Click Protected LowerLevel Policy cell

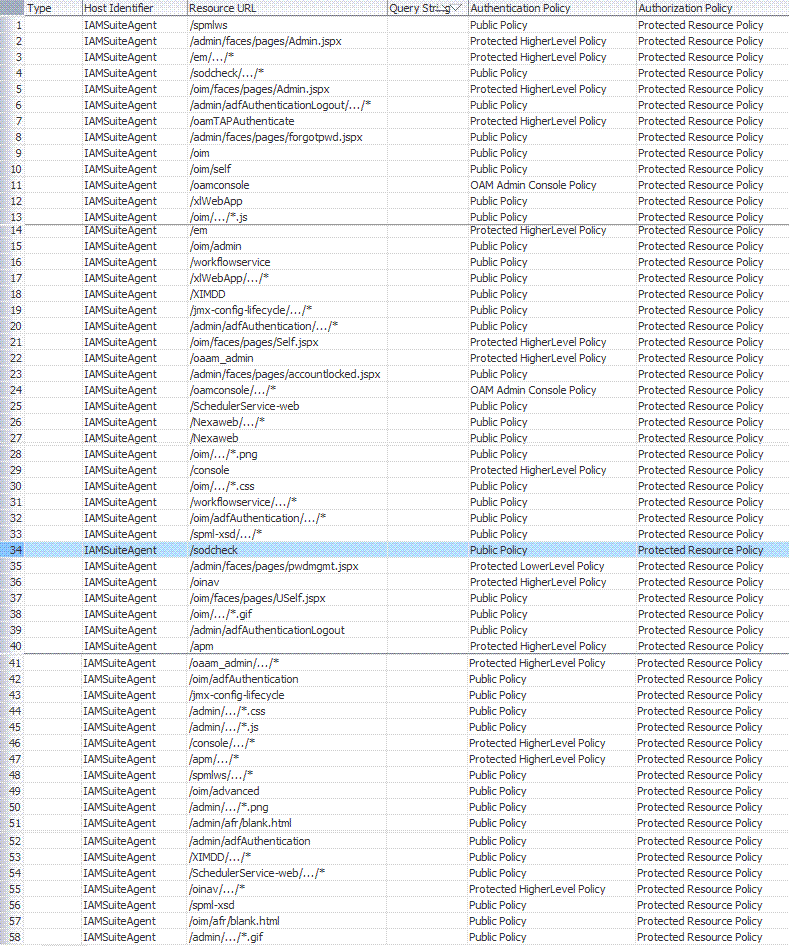click(552, 566)
